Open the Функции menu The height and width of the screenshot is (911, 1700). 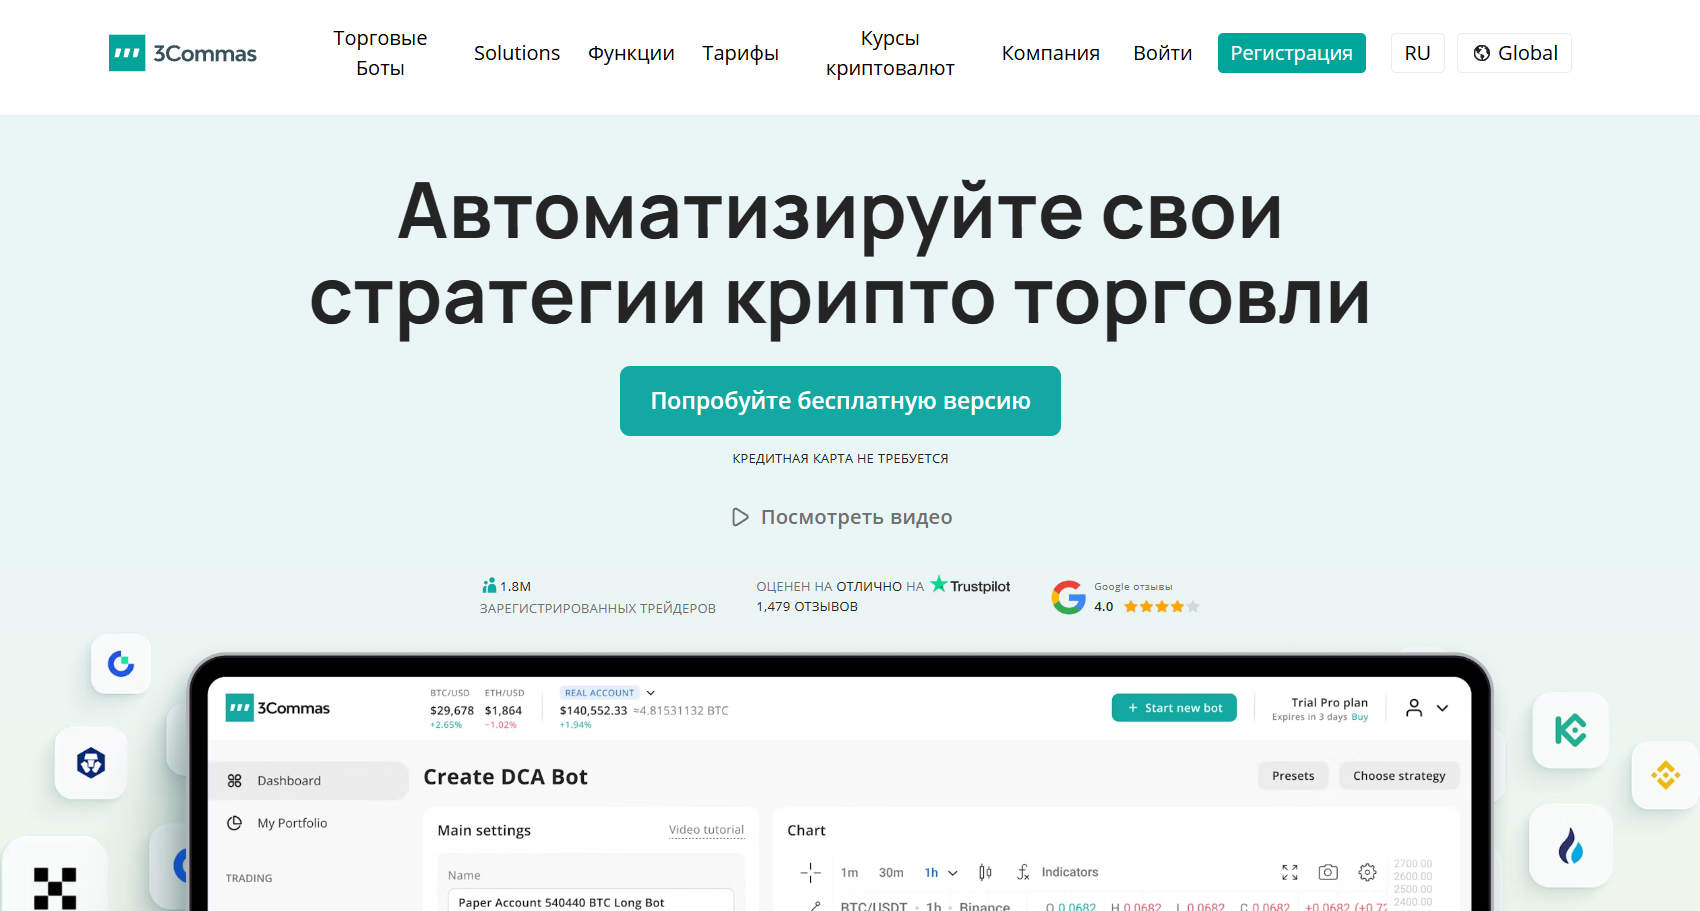click(x=631, y=53)
